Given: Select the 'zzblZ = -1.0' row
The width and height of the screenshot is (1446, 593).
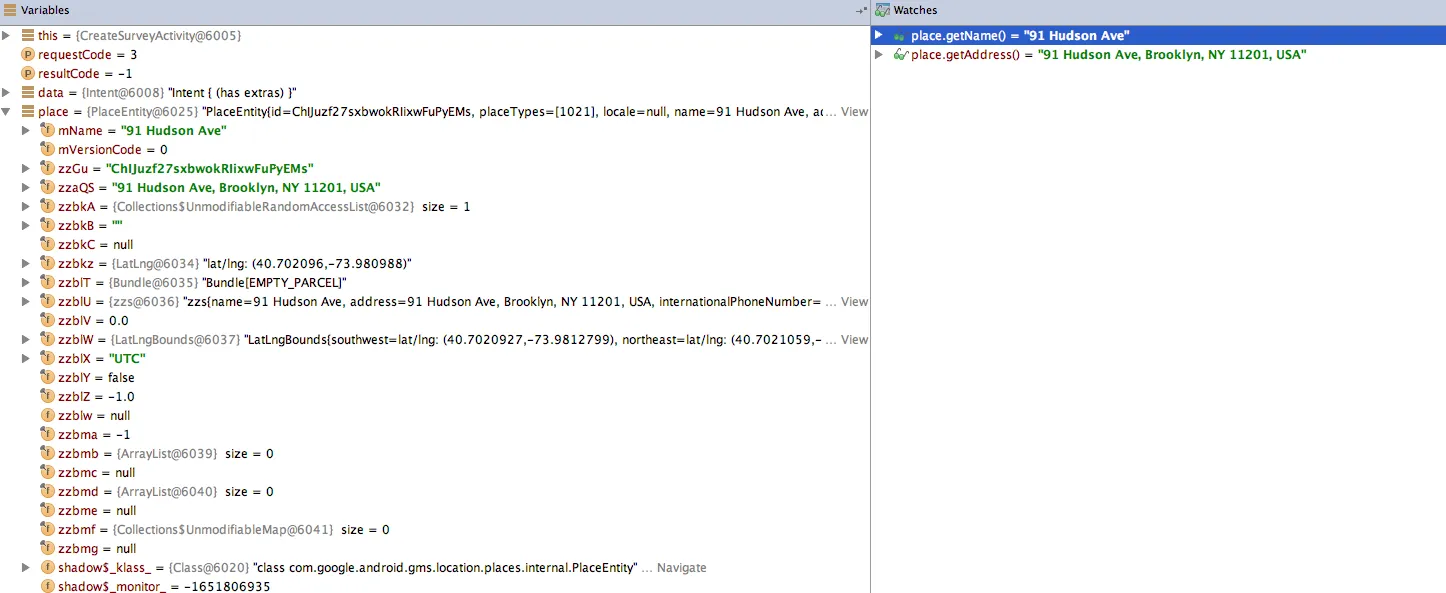Looking at the screenshot, I should point(435,396).
